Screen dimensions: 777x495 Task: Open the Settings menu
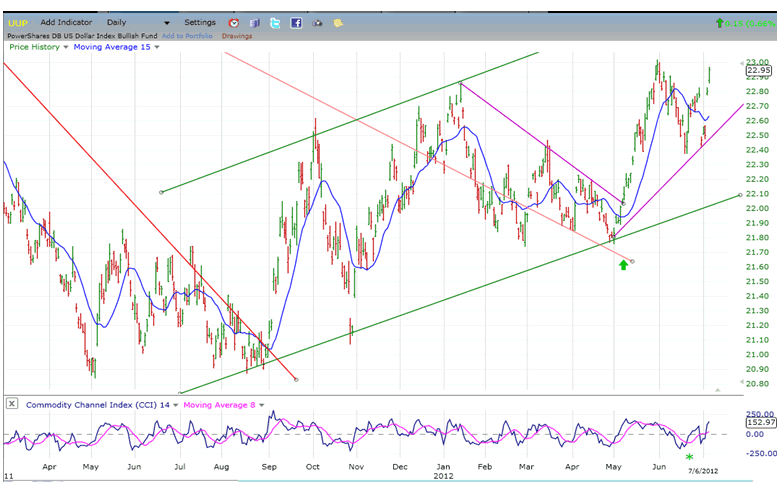(x=199, y=22)
